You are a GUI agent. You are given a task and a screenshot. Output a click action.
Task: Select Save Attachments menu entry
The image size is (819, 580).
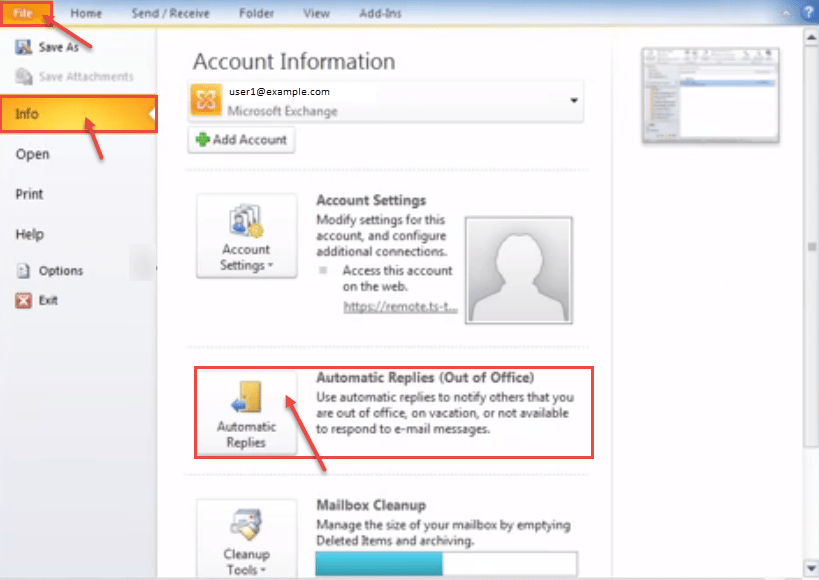tap(86, 77)
